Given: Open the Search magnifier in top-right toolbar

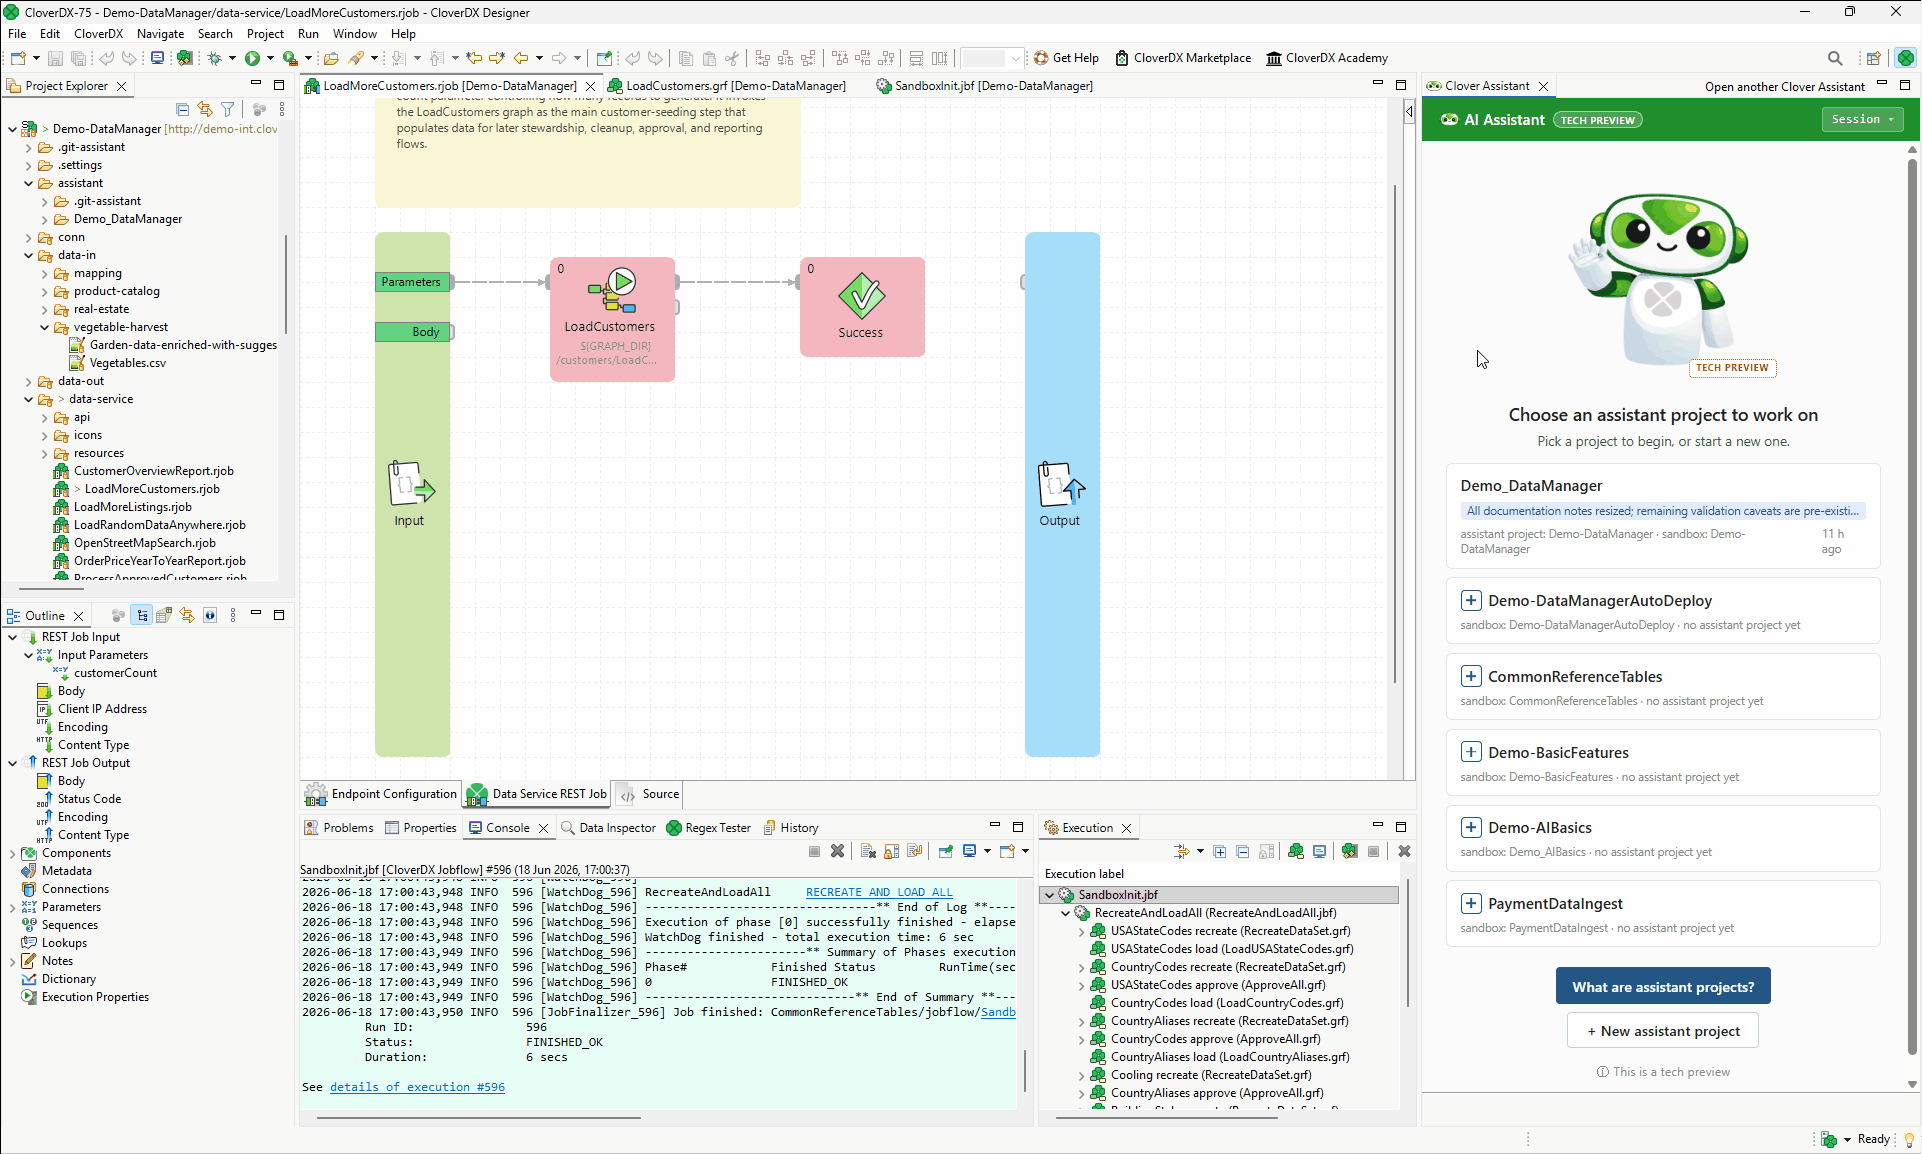Looking at the screenshot, I should (1835, 58).
